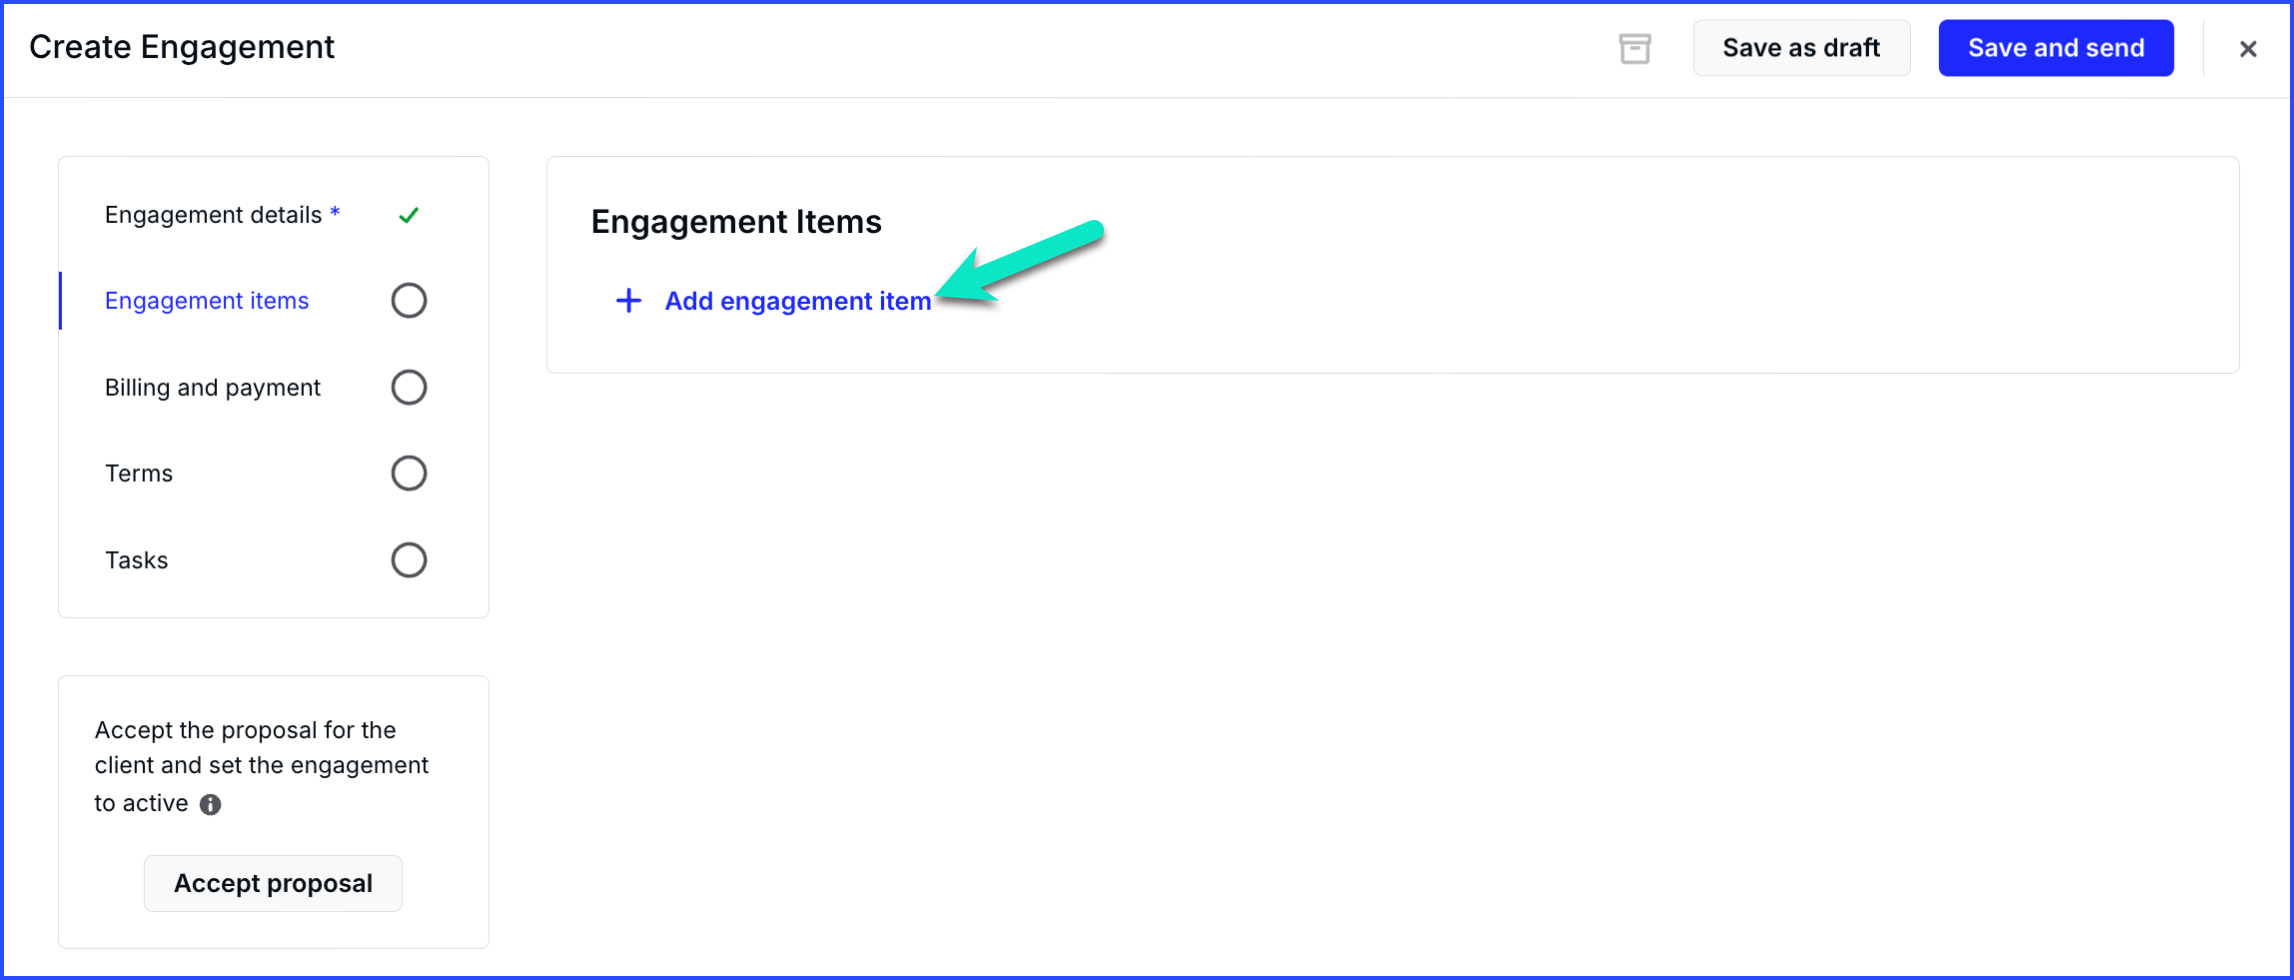Click the plus icon beside Add engagement item

[628, 301]
